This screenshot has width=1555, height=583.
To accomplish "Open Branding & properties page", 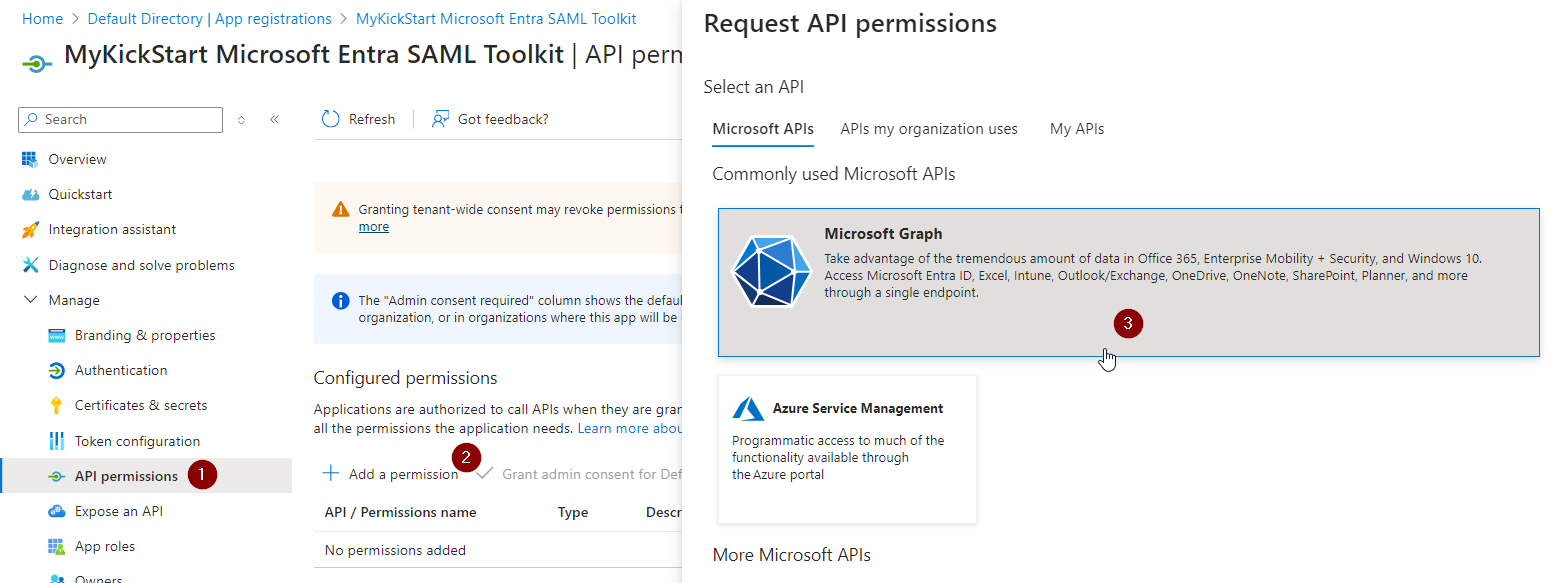I will [144, 335].
